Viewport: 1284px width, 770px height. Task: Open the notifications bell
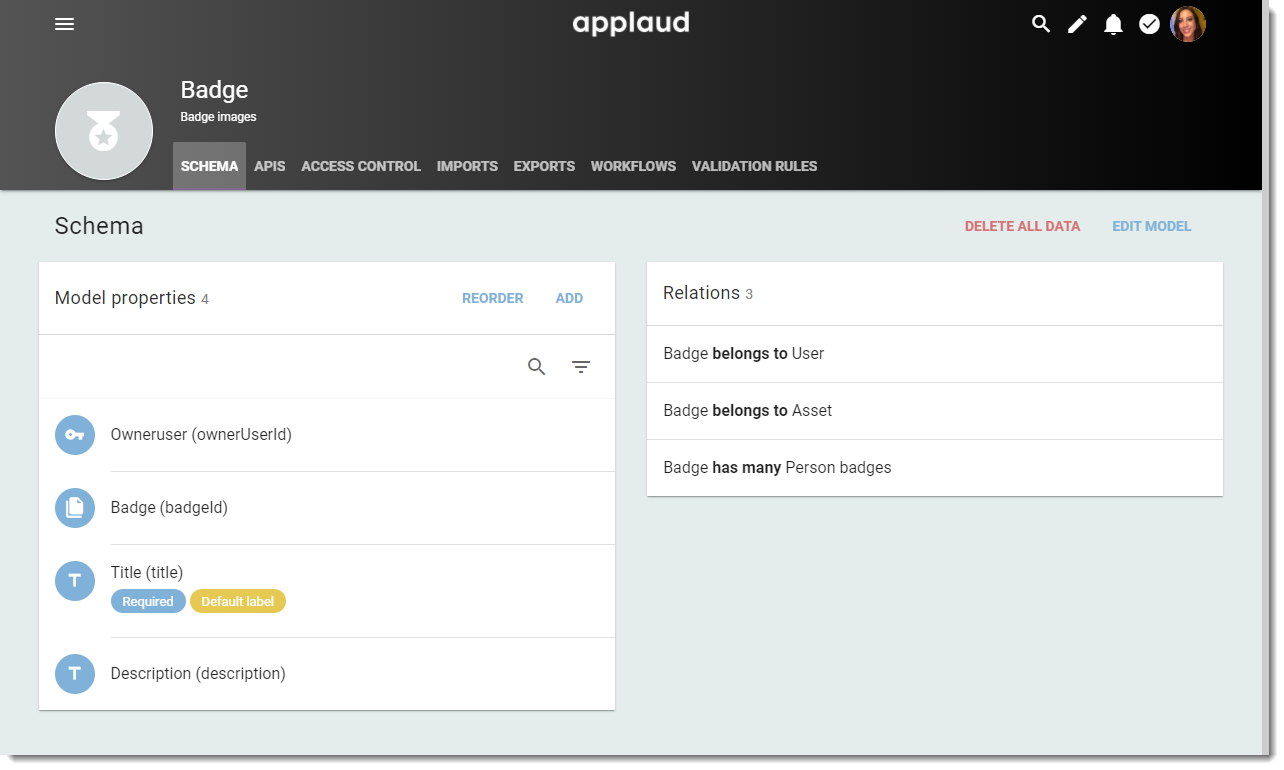click(x=1113, y=24)
